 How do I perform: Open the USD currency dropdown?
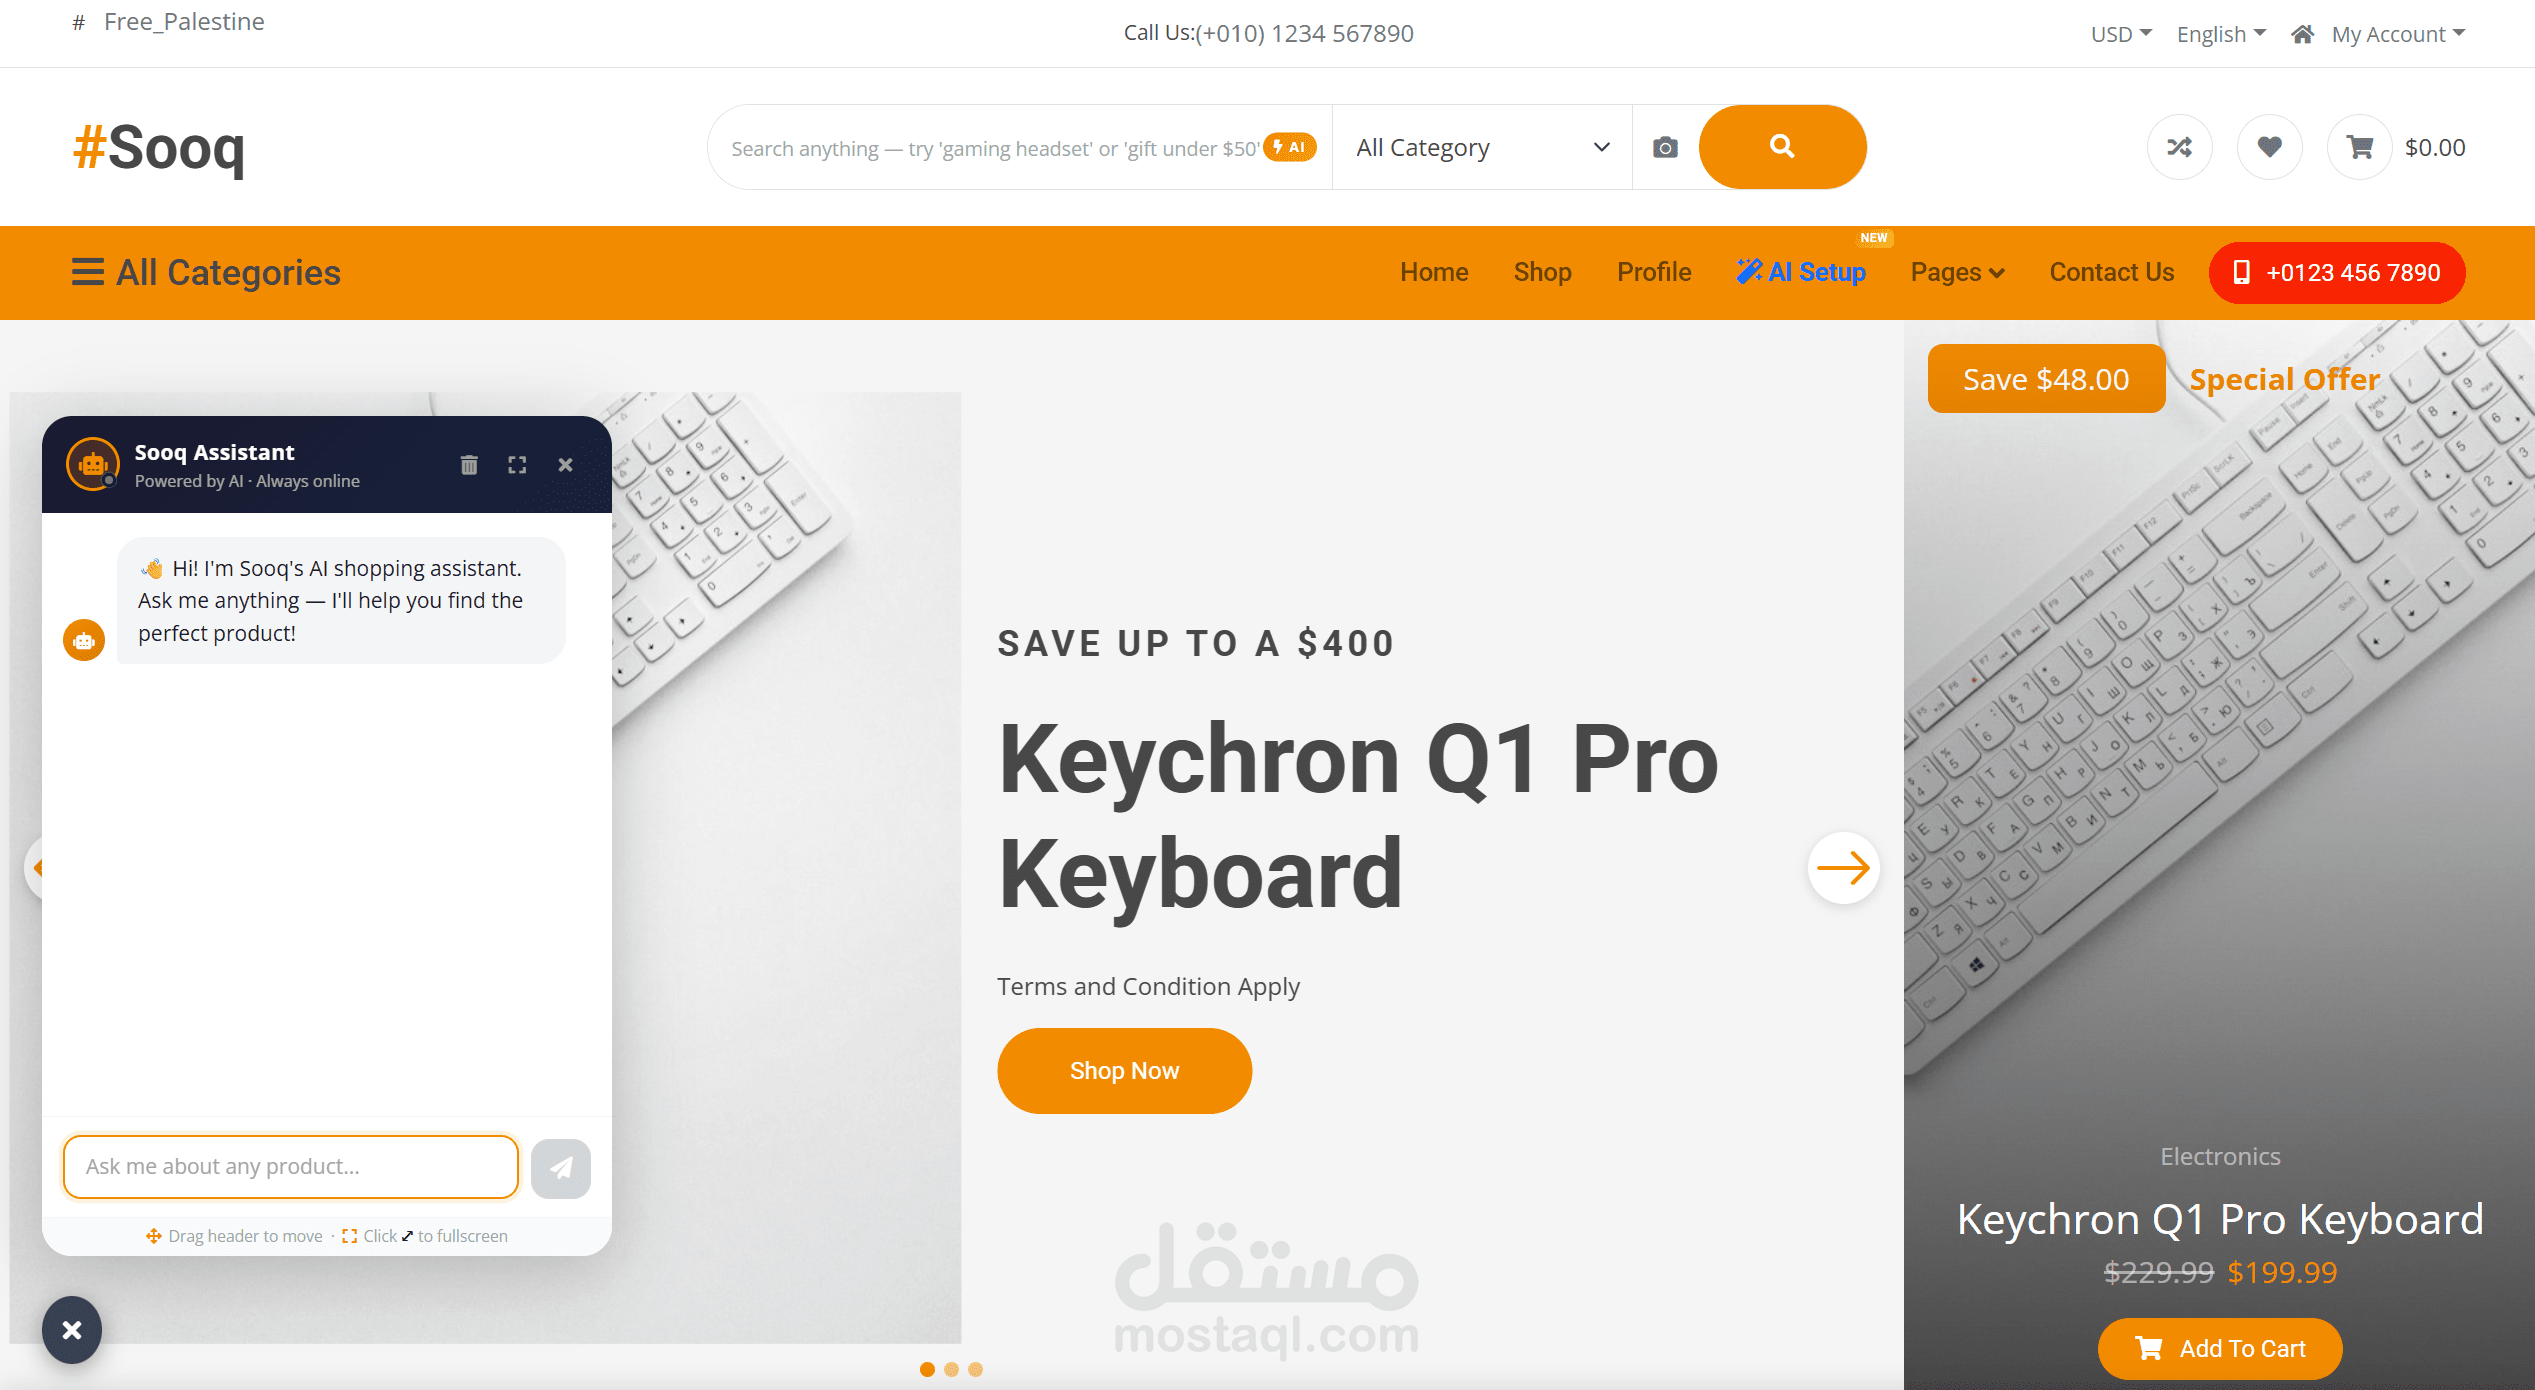pyautogui.click(x=2121, y=34)
